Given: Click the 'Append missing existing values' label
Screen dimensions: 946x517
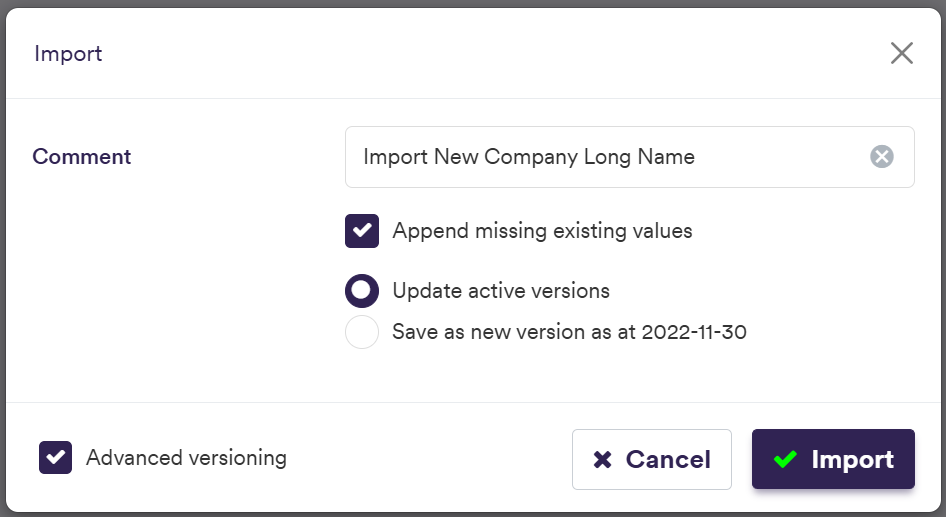Looking at the screenshot, I should [x=542, y=231].
